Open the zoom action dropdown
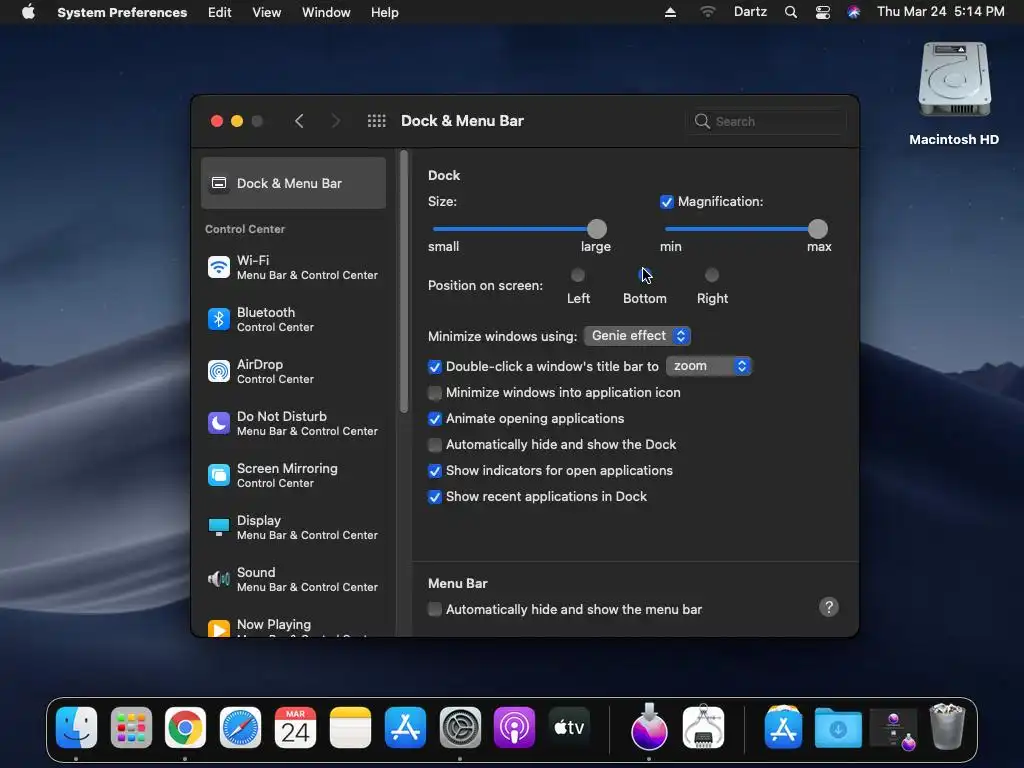 click(x=709, y=366)
